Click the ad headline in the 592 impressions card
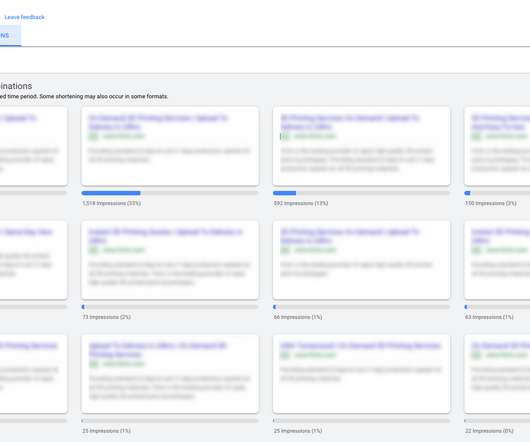Image resolution: width=530 pixels, height=442 pixels. point(350,122)
